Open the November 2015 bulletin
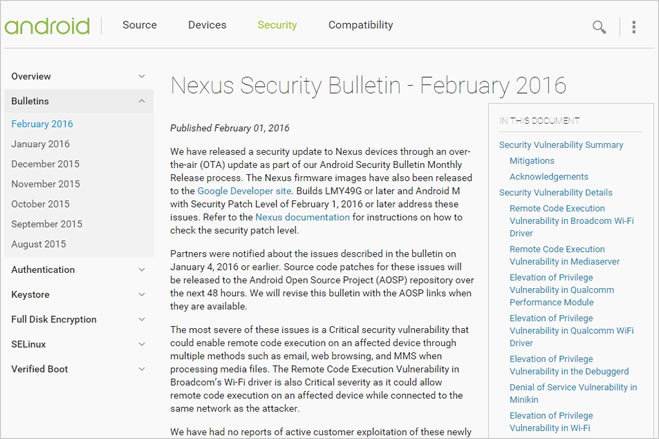This screenshot has width=659, height=439. [45, 184]
